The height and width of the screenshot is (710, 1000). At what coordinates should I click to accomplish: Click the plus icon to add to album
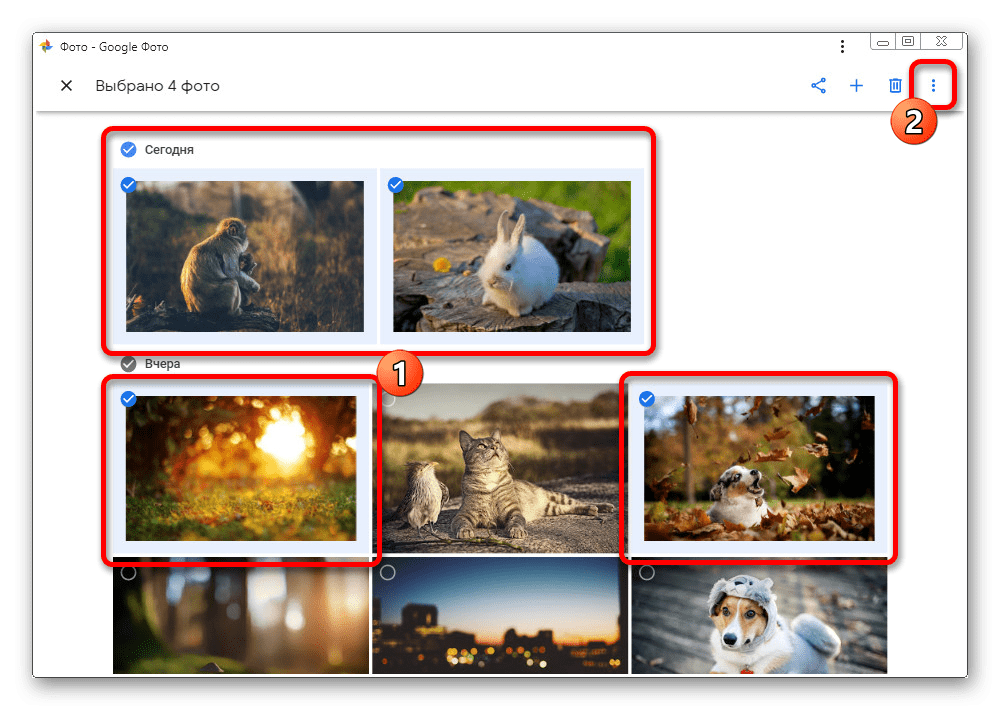point(856,86)
